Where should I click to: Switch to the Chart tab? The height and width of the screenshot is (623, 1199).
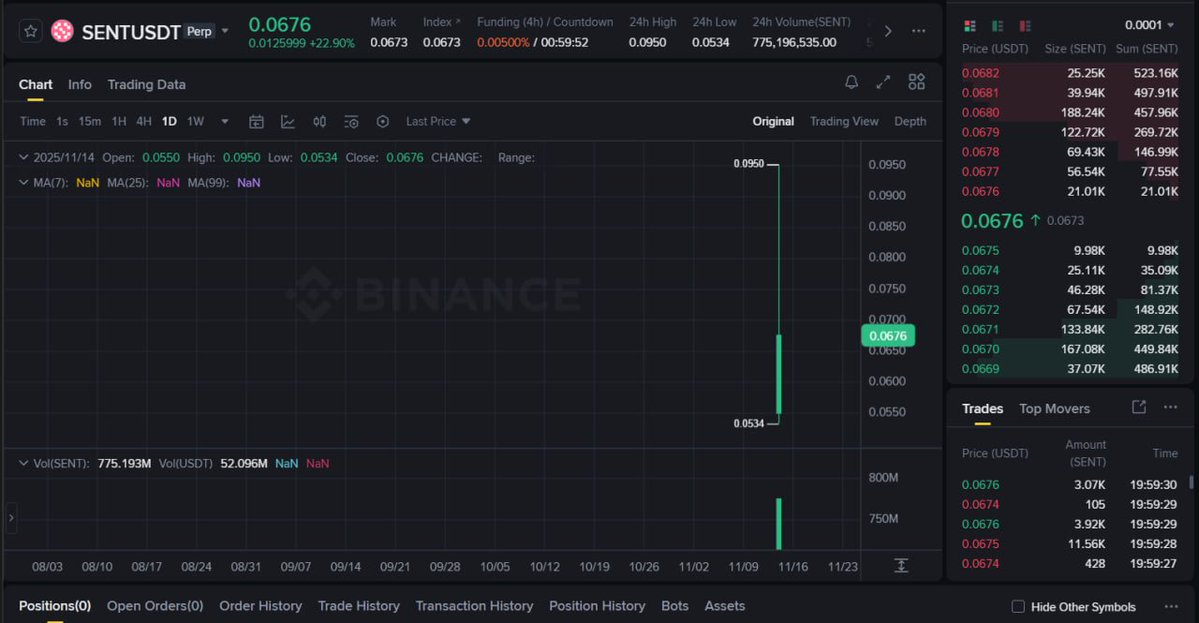click(35, 84)
